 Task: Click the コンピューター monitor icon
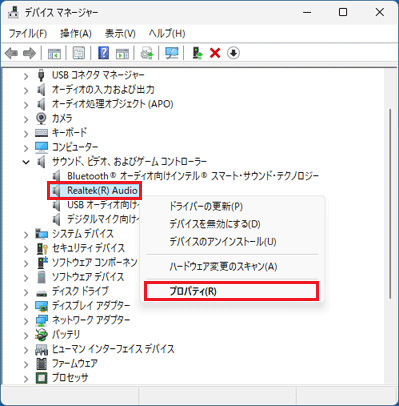[x=41, y=147]
